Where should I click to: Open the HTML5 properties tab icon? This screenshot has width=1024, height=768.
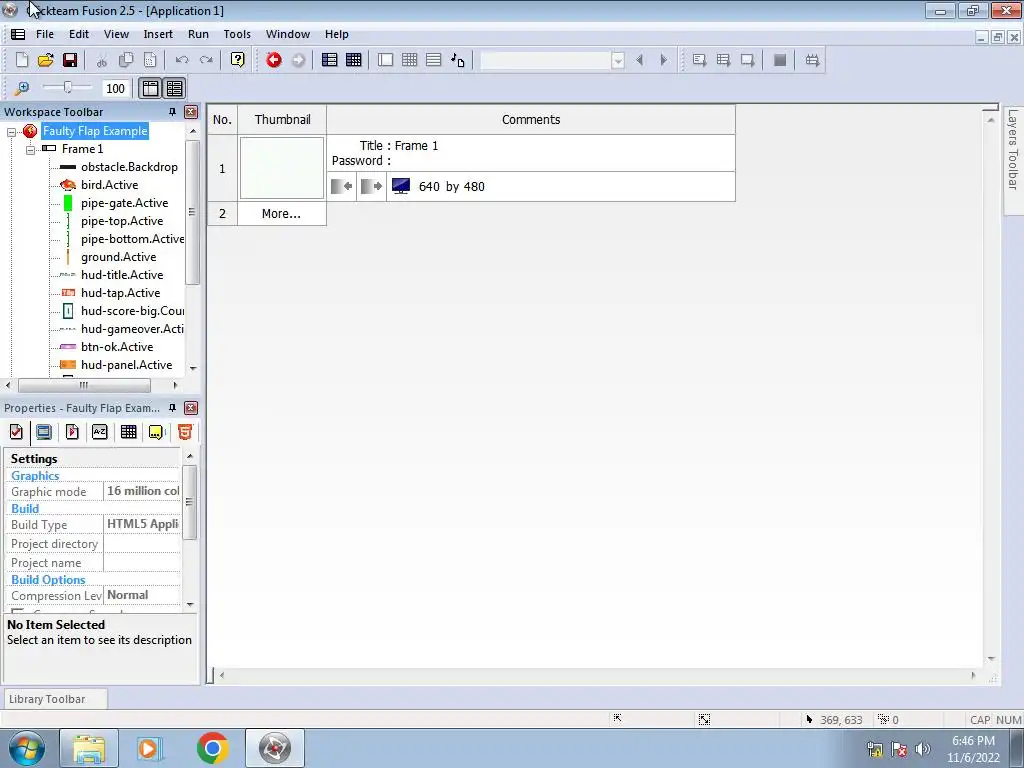(x=185, y=432)
